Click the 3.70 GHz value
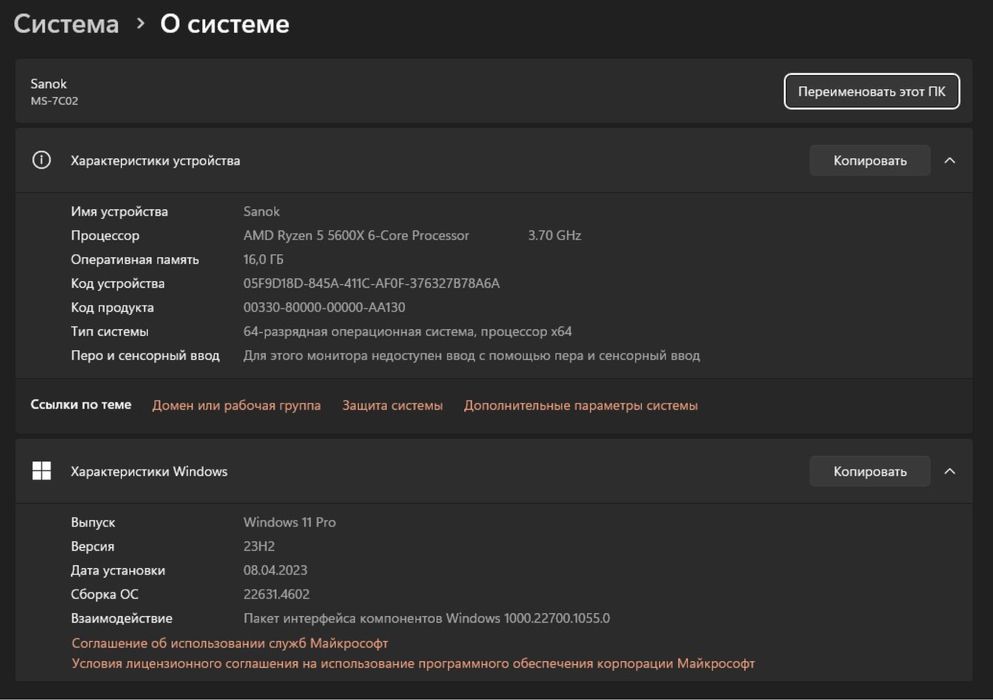 click(554, 236)
